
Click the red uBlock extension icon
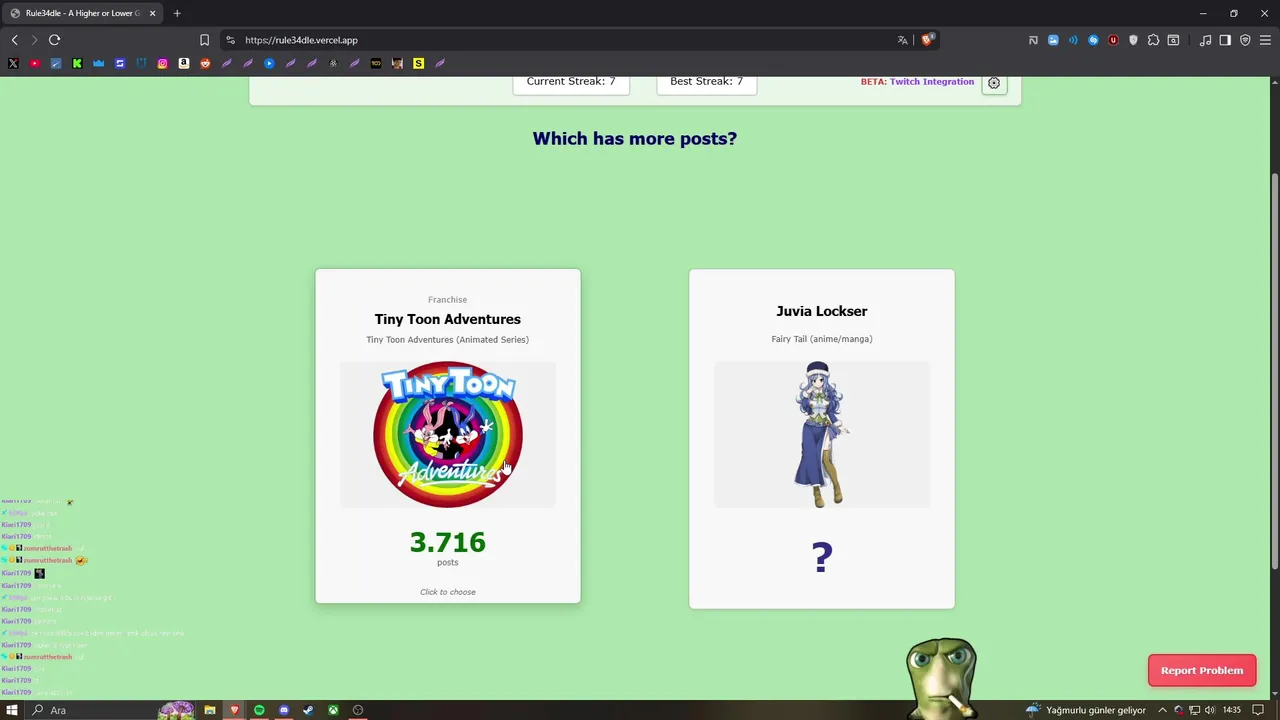[1113, 40]
